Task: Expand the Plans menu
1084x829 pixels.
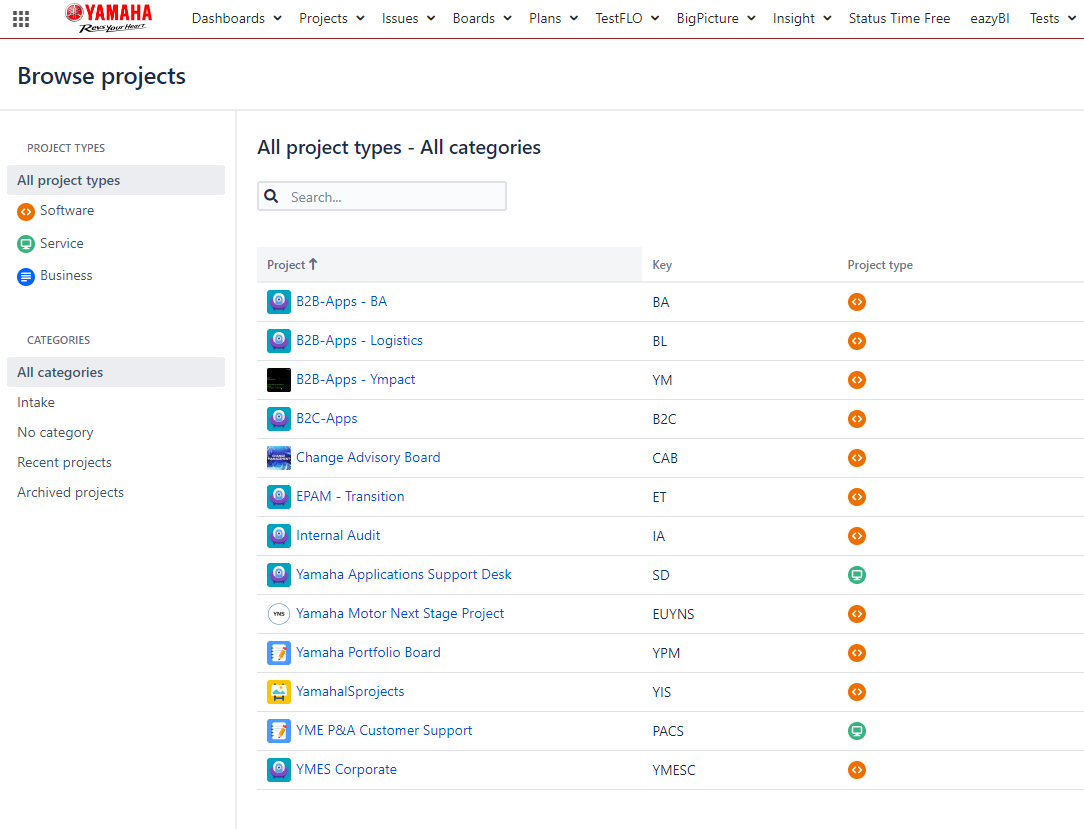Action: point(553,19)
